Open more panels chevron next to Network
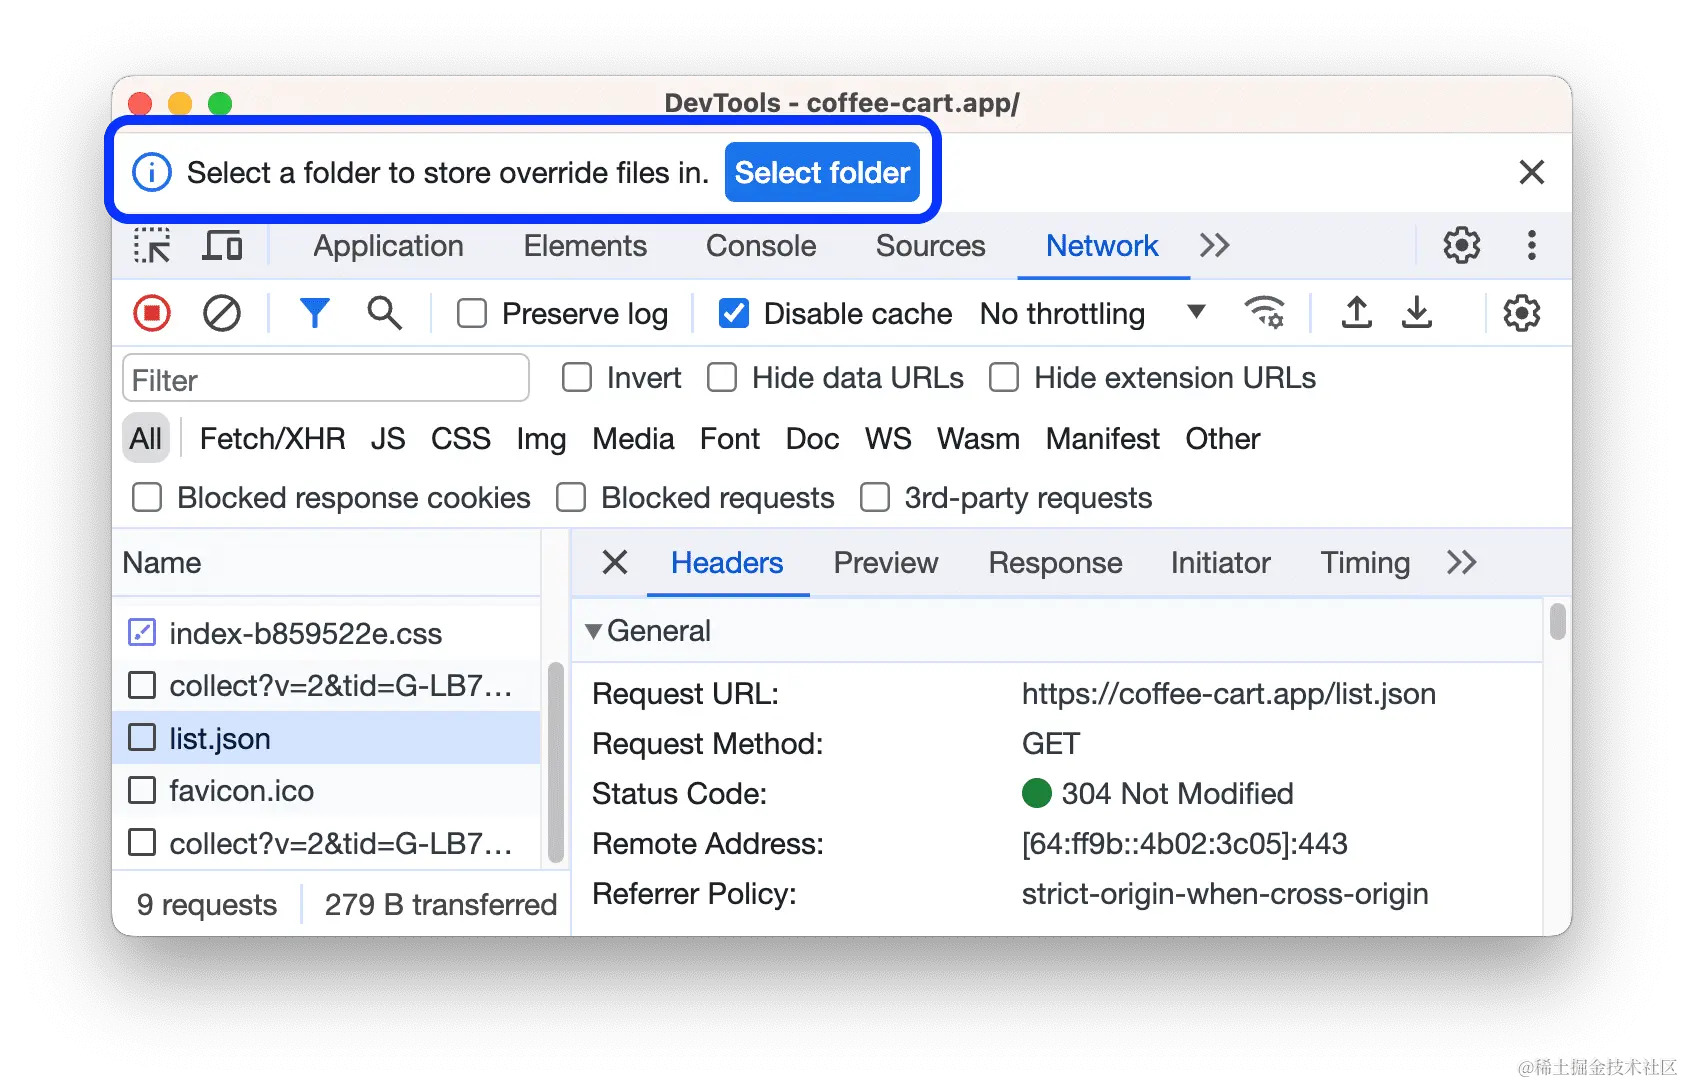Viewport: 1684px width, 1084px height. click(1214, 245)
